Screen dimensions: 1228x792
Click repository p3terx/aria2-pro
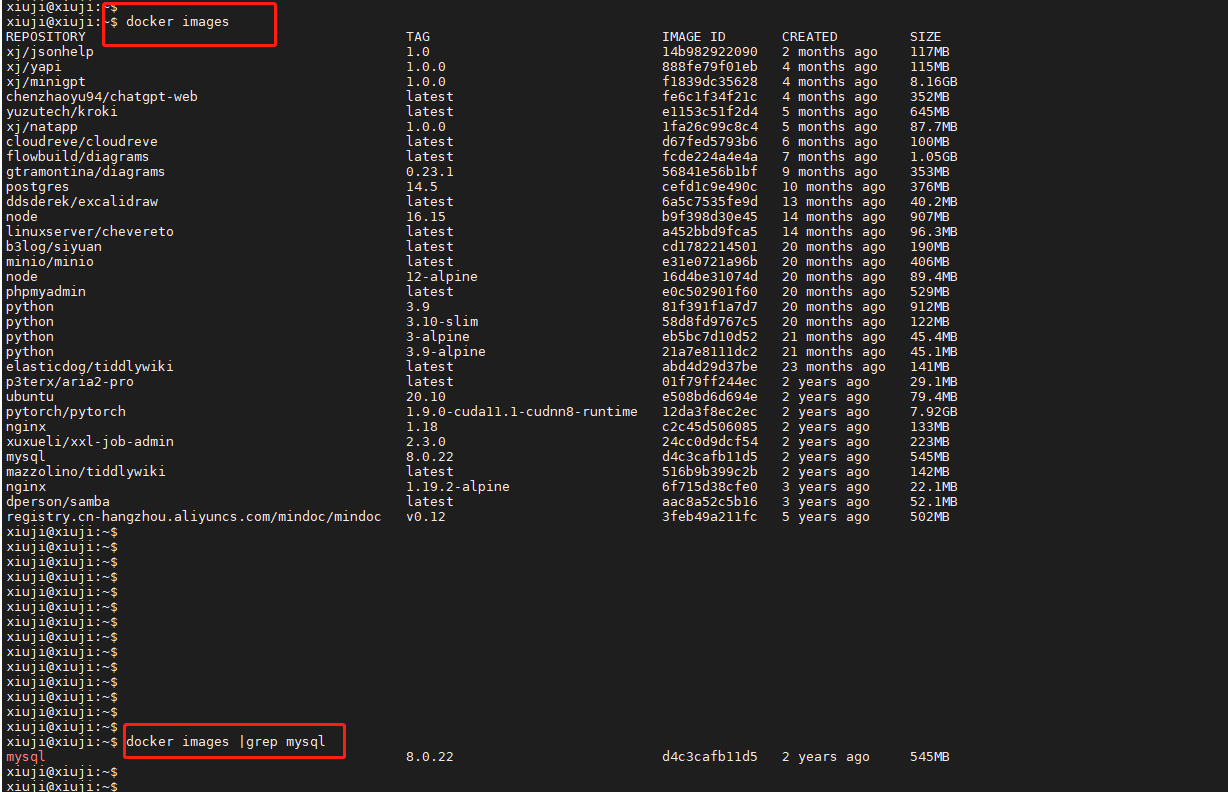(70, 381)
